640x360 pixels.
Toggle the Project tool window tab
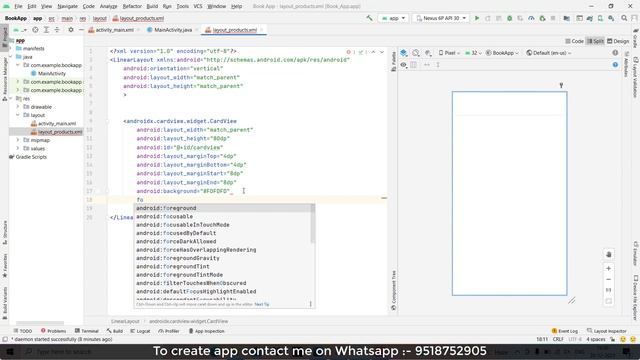pos(4,38)
